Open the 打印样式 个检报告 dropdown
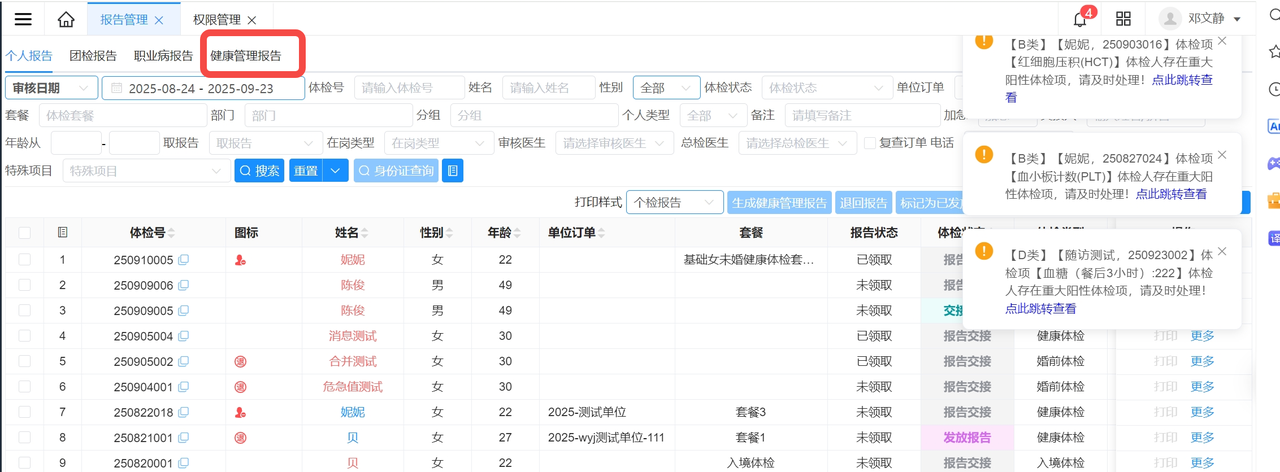 [x=674, y=202]
